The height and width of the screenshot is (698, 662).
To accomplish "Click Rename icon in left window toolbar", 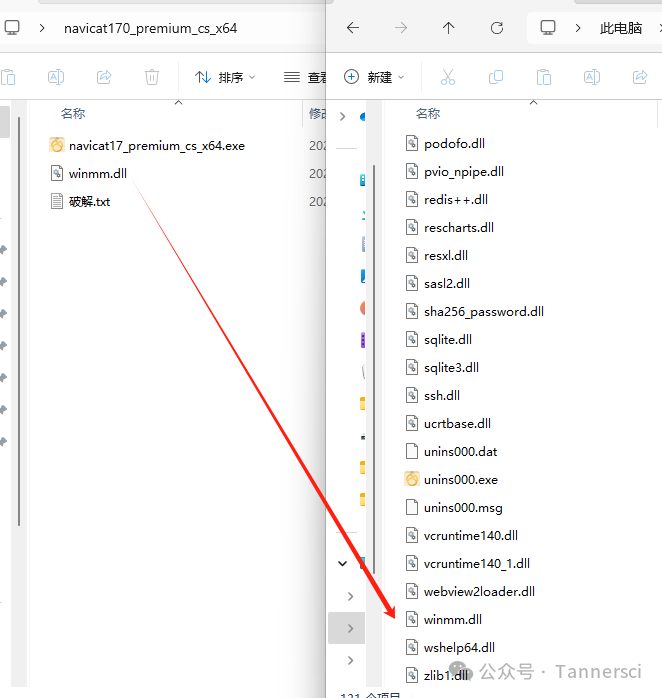I will [x=56, y=77].
